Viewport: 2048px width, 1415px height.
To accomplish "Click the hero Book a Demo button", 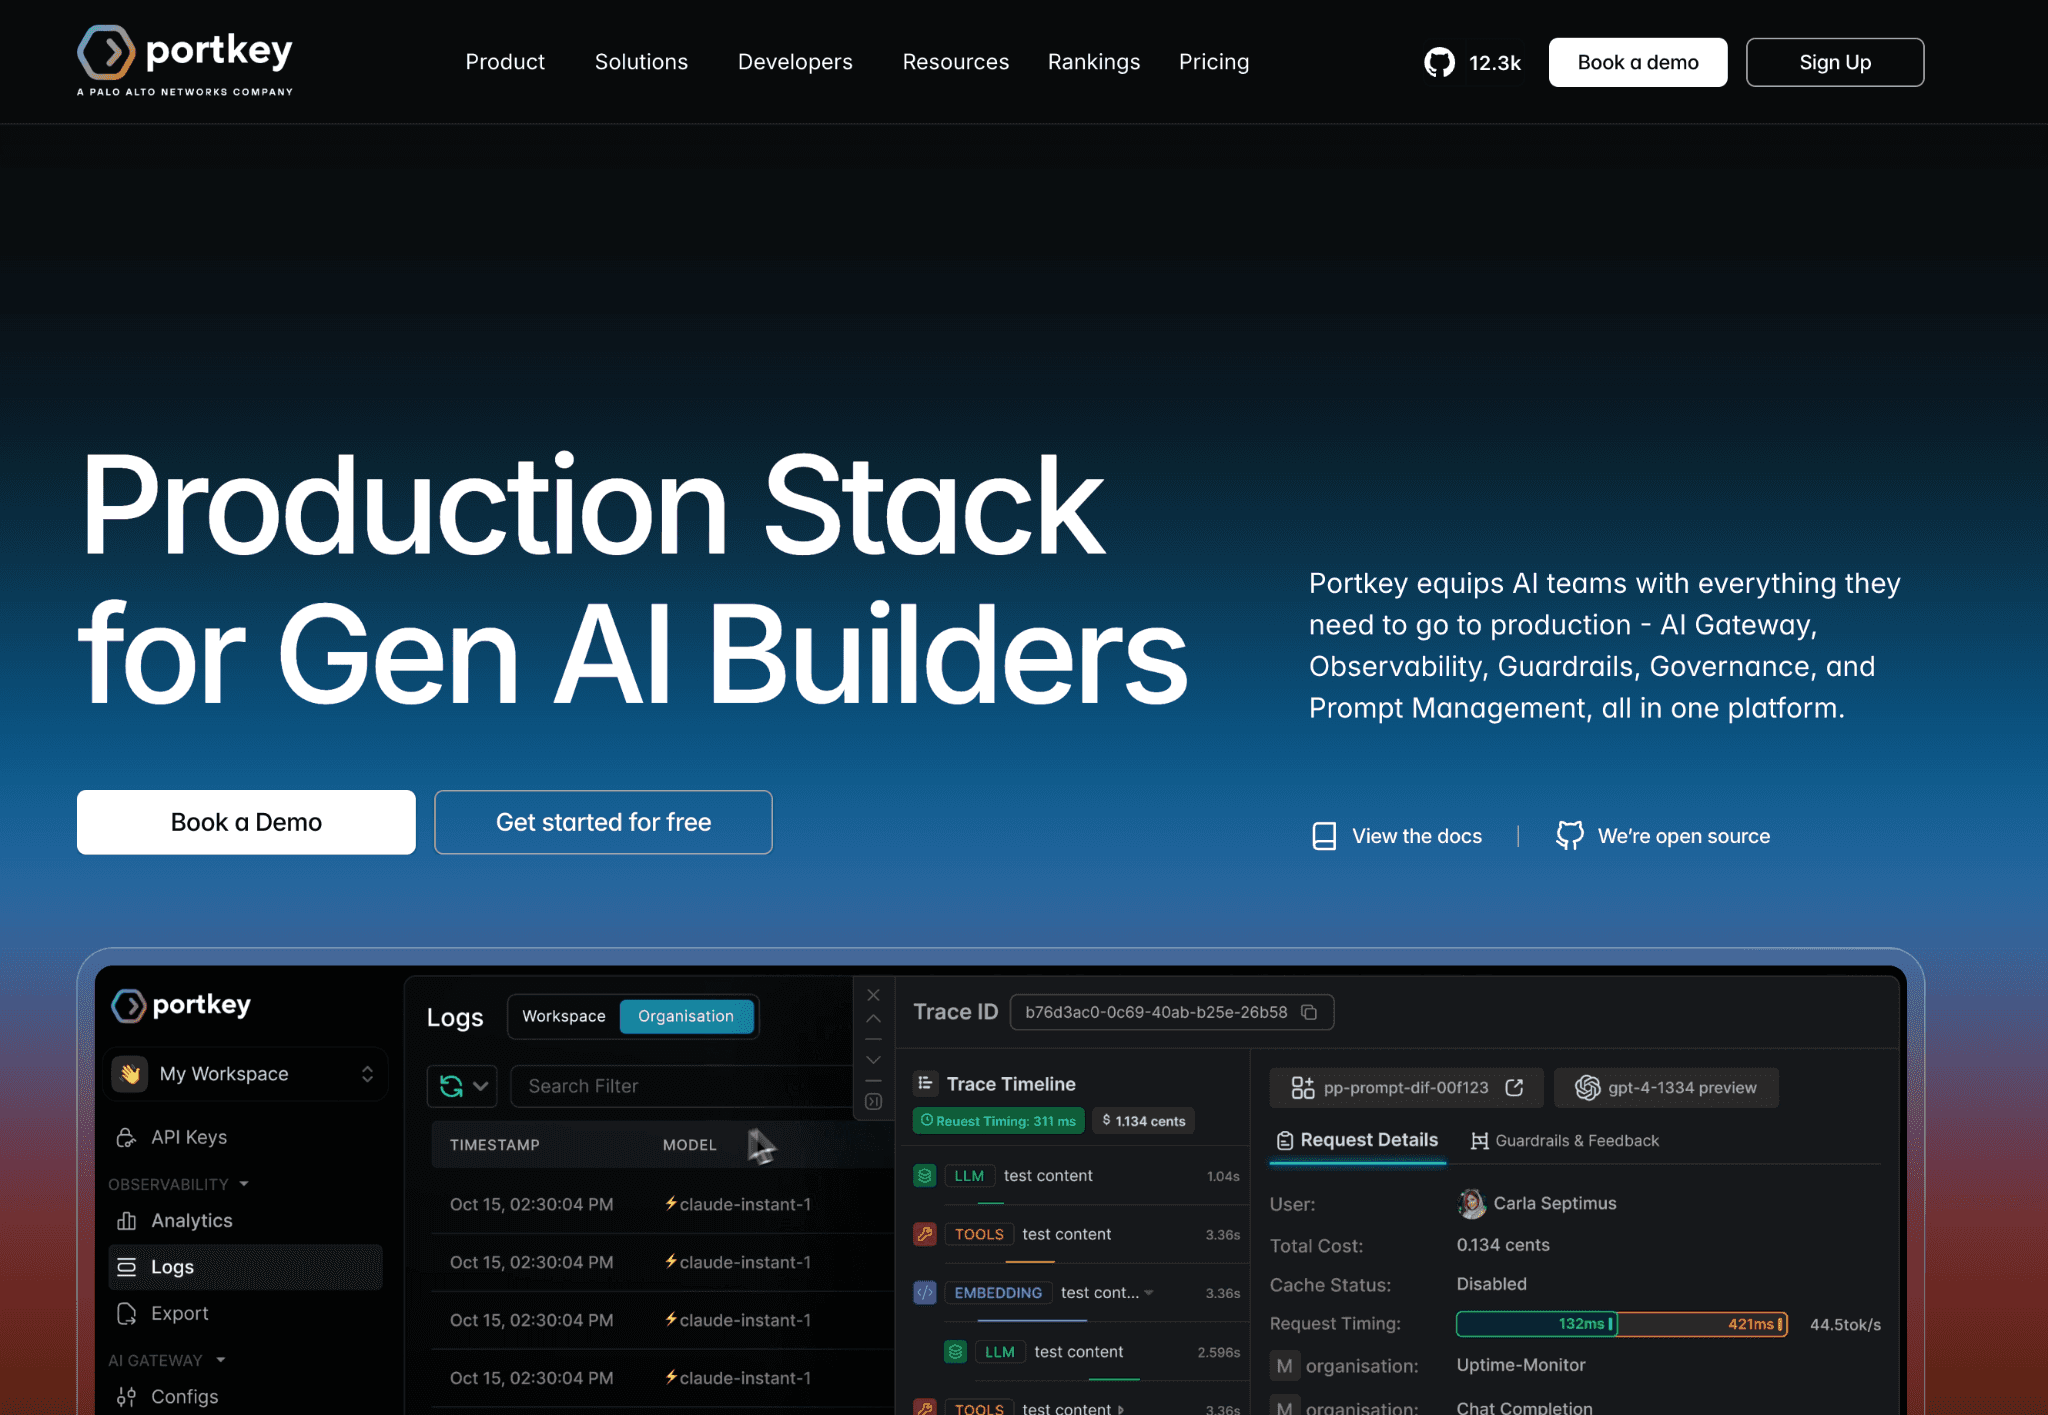I will click(246, 822).
